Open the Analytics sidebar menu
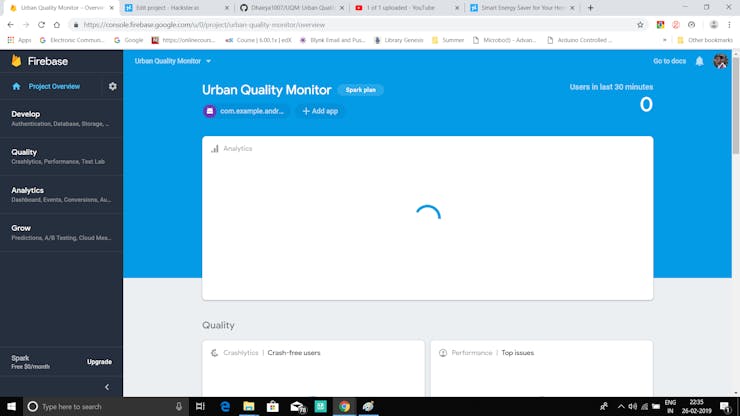740x416 pixels. click(61, 195)
